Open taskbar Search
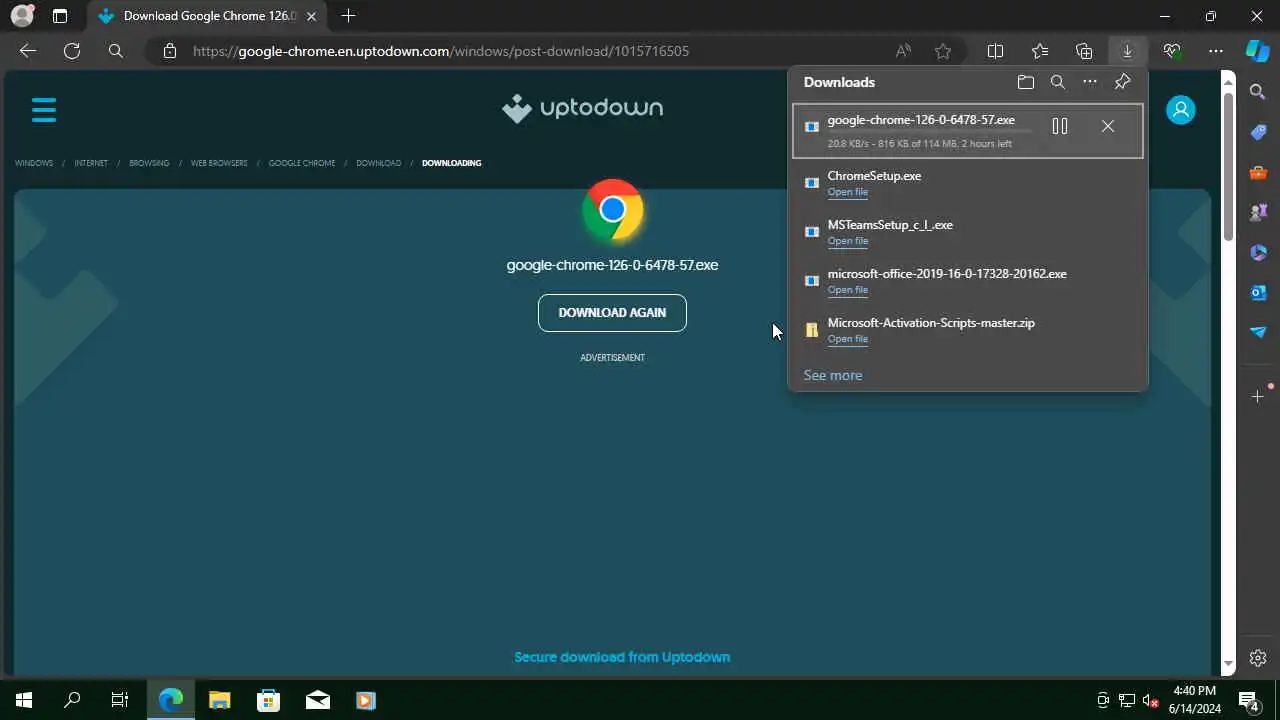 [x=72, y=700]
